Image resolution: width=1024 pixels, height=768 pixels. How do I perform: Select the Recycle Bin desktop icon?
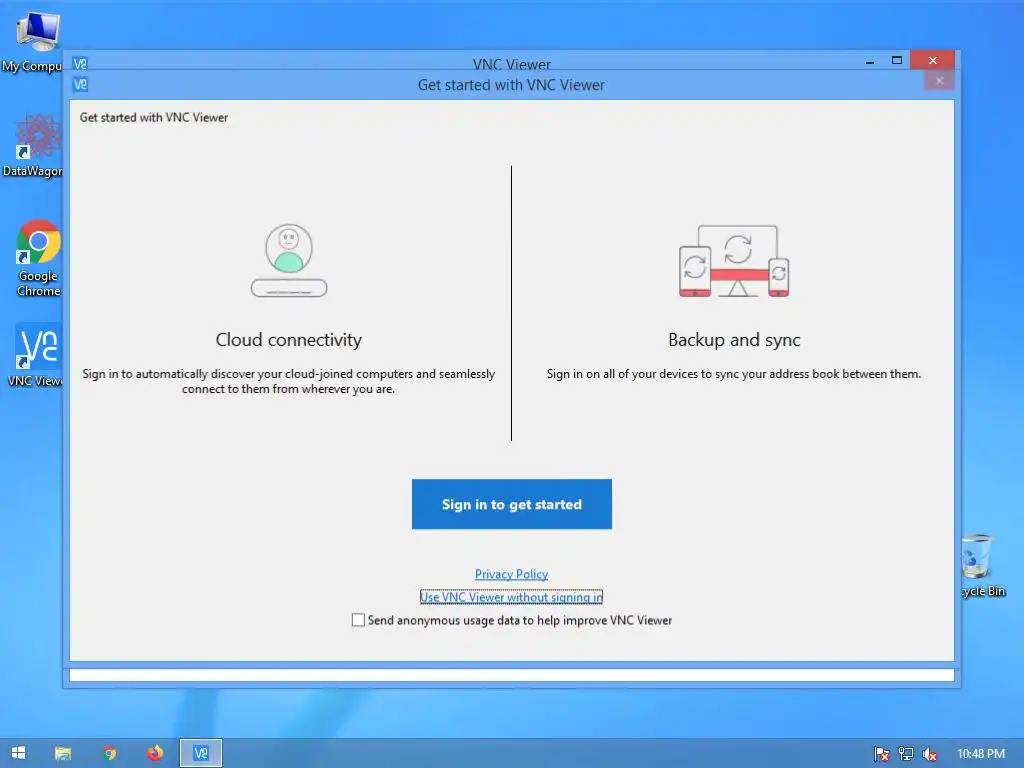coord(980,566)
